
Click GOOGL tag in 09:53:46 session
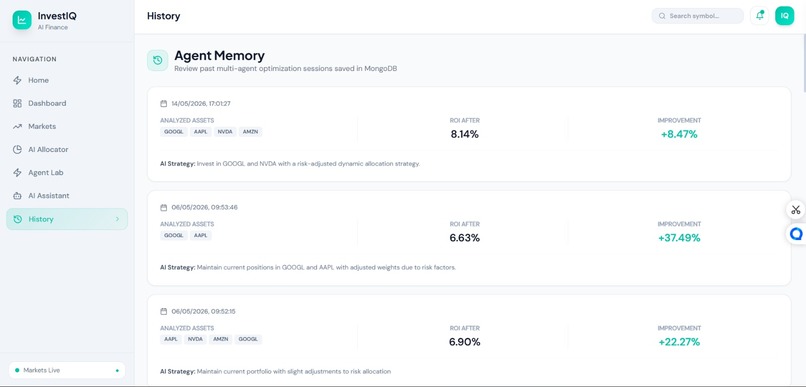174,235
